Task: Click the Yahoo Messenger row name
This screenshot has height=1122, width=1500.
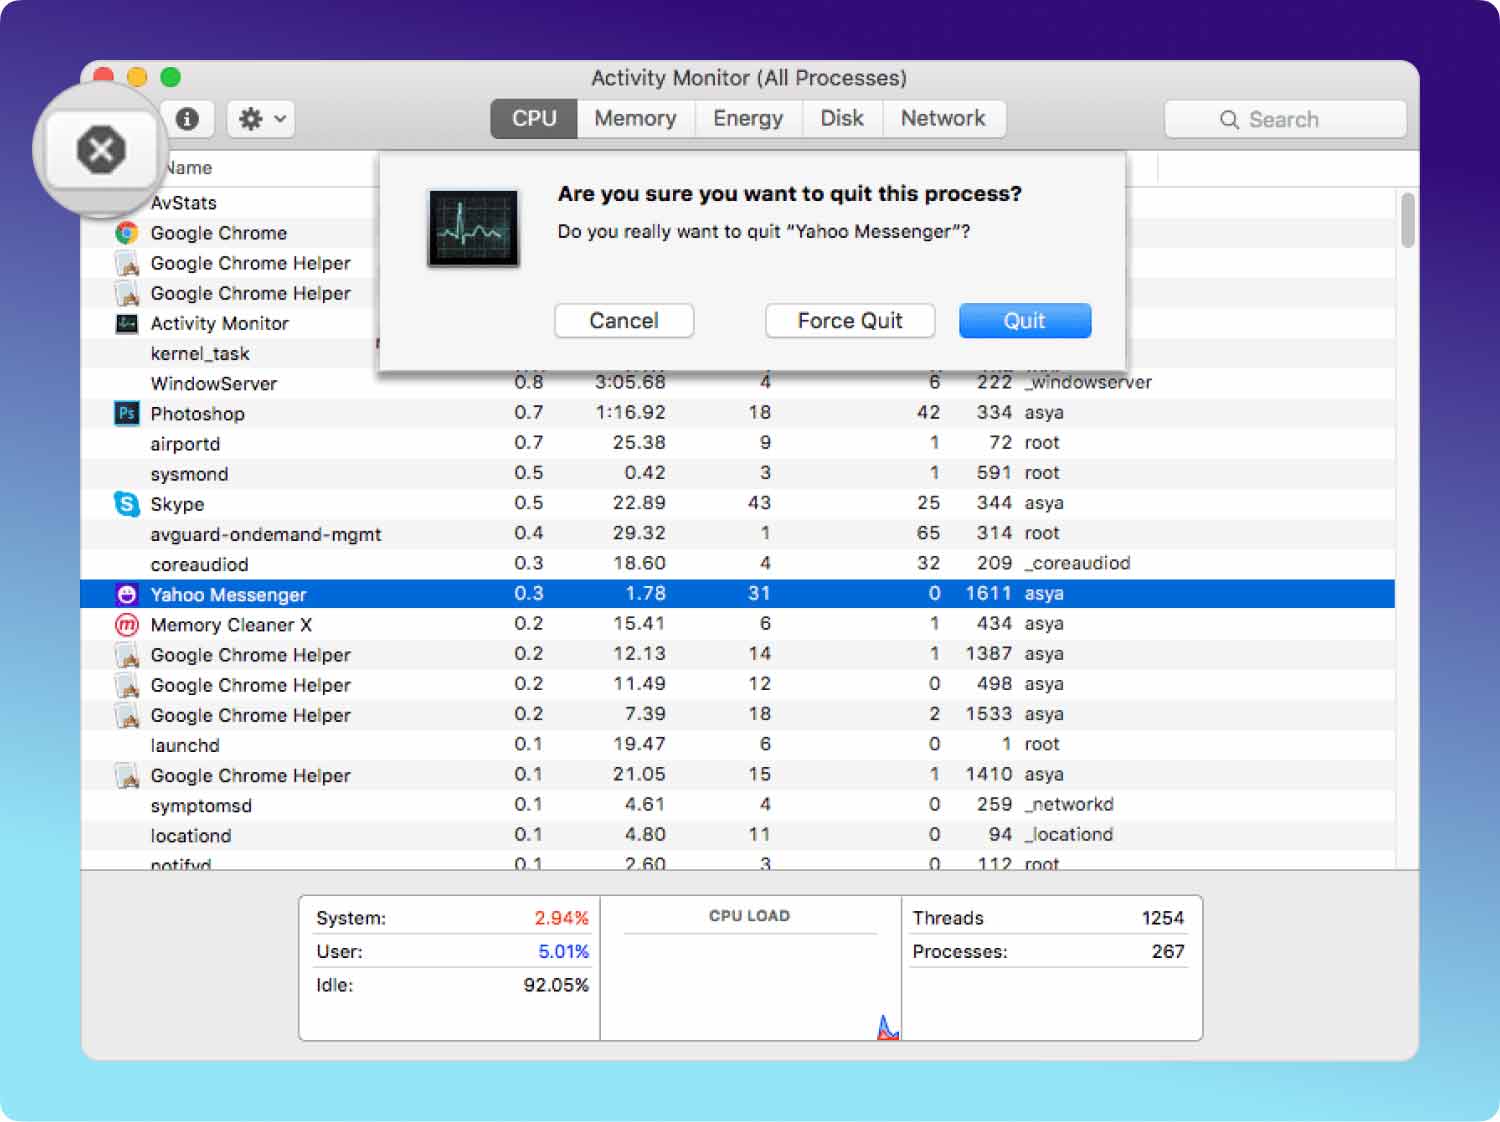Action: 228,595
